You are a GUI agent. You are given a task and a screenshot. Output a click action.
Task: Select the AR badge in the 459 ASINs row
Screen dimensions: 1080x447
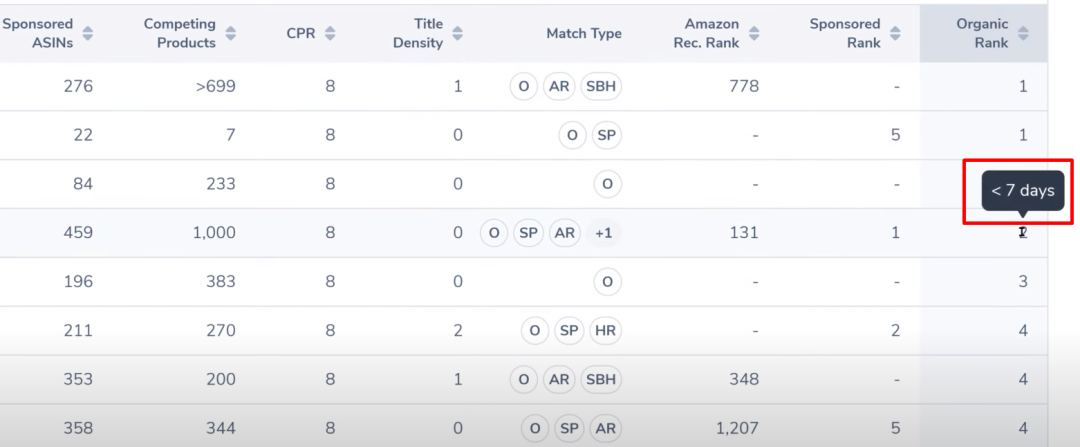coord(565,233)
